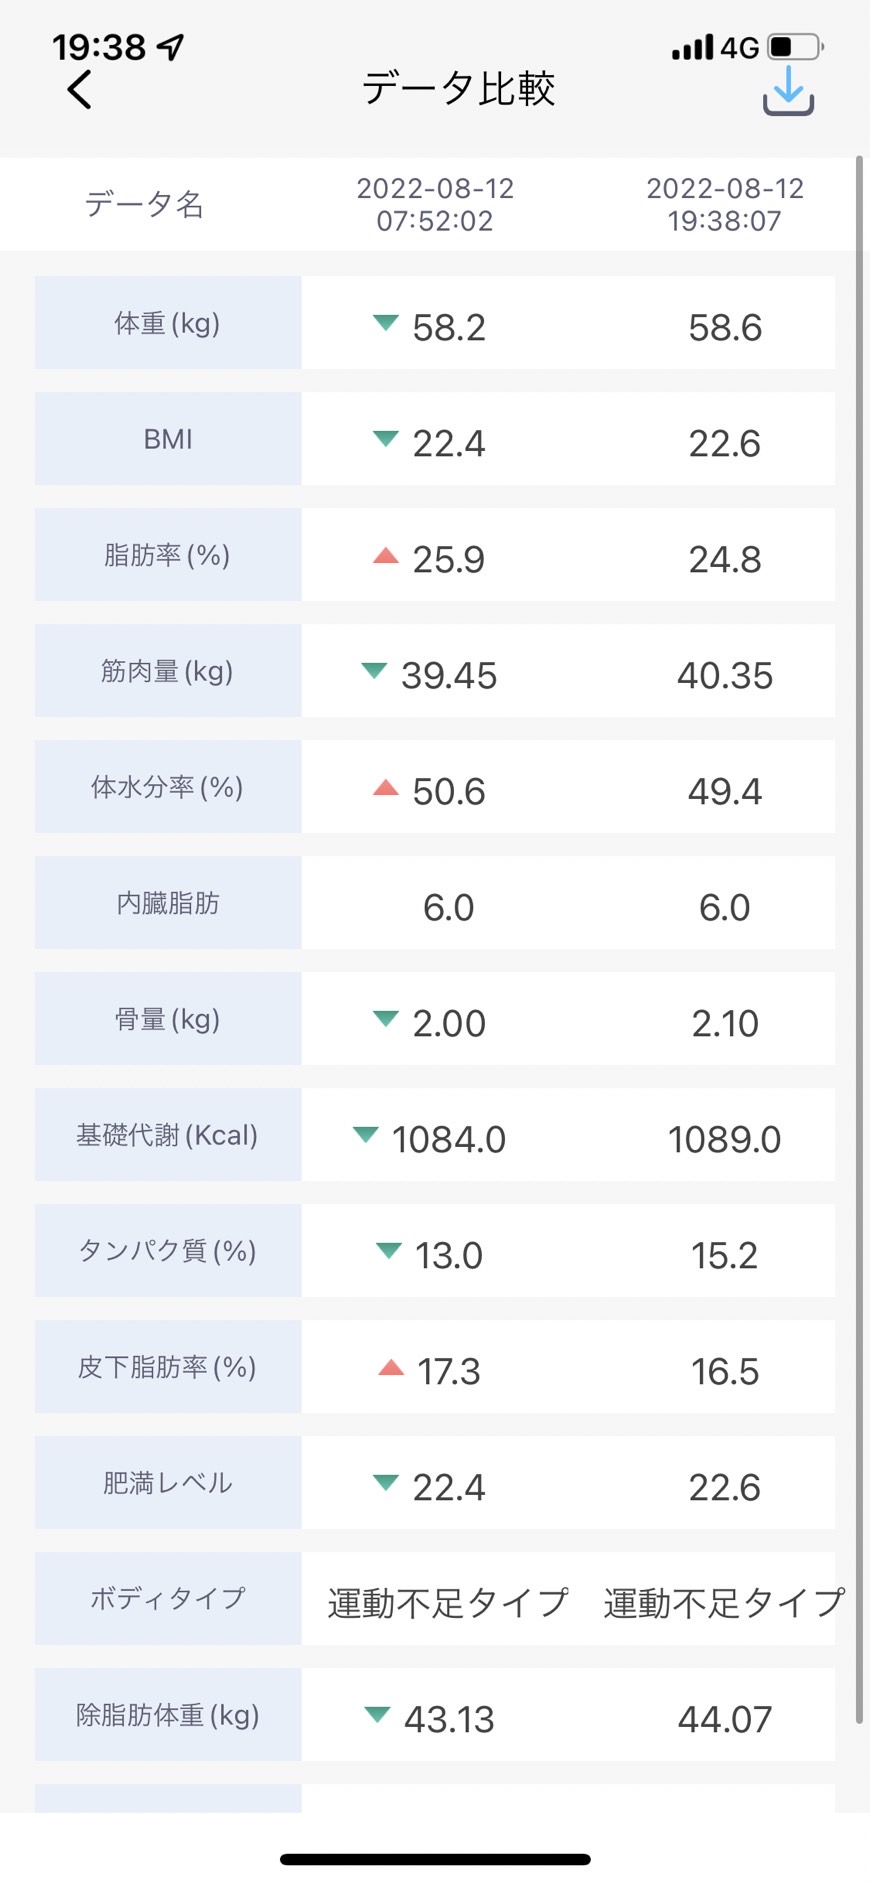Click the vertical scrollbar on right edge
The image size is (870, 1884).
point(859,940)
